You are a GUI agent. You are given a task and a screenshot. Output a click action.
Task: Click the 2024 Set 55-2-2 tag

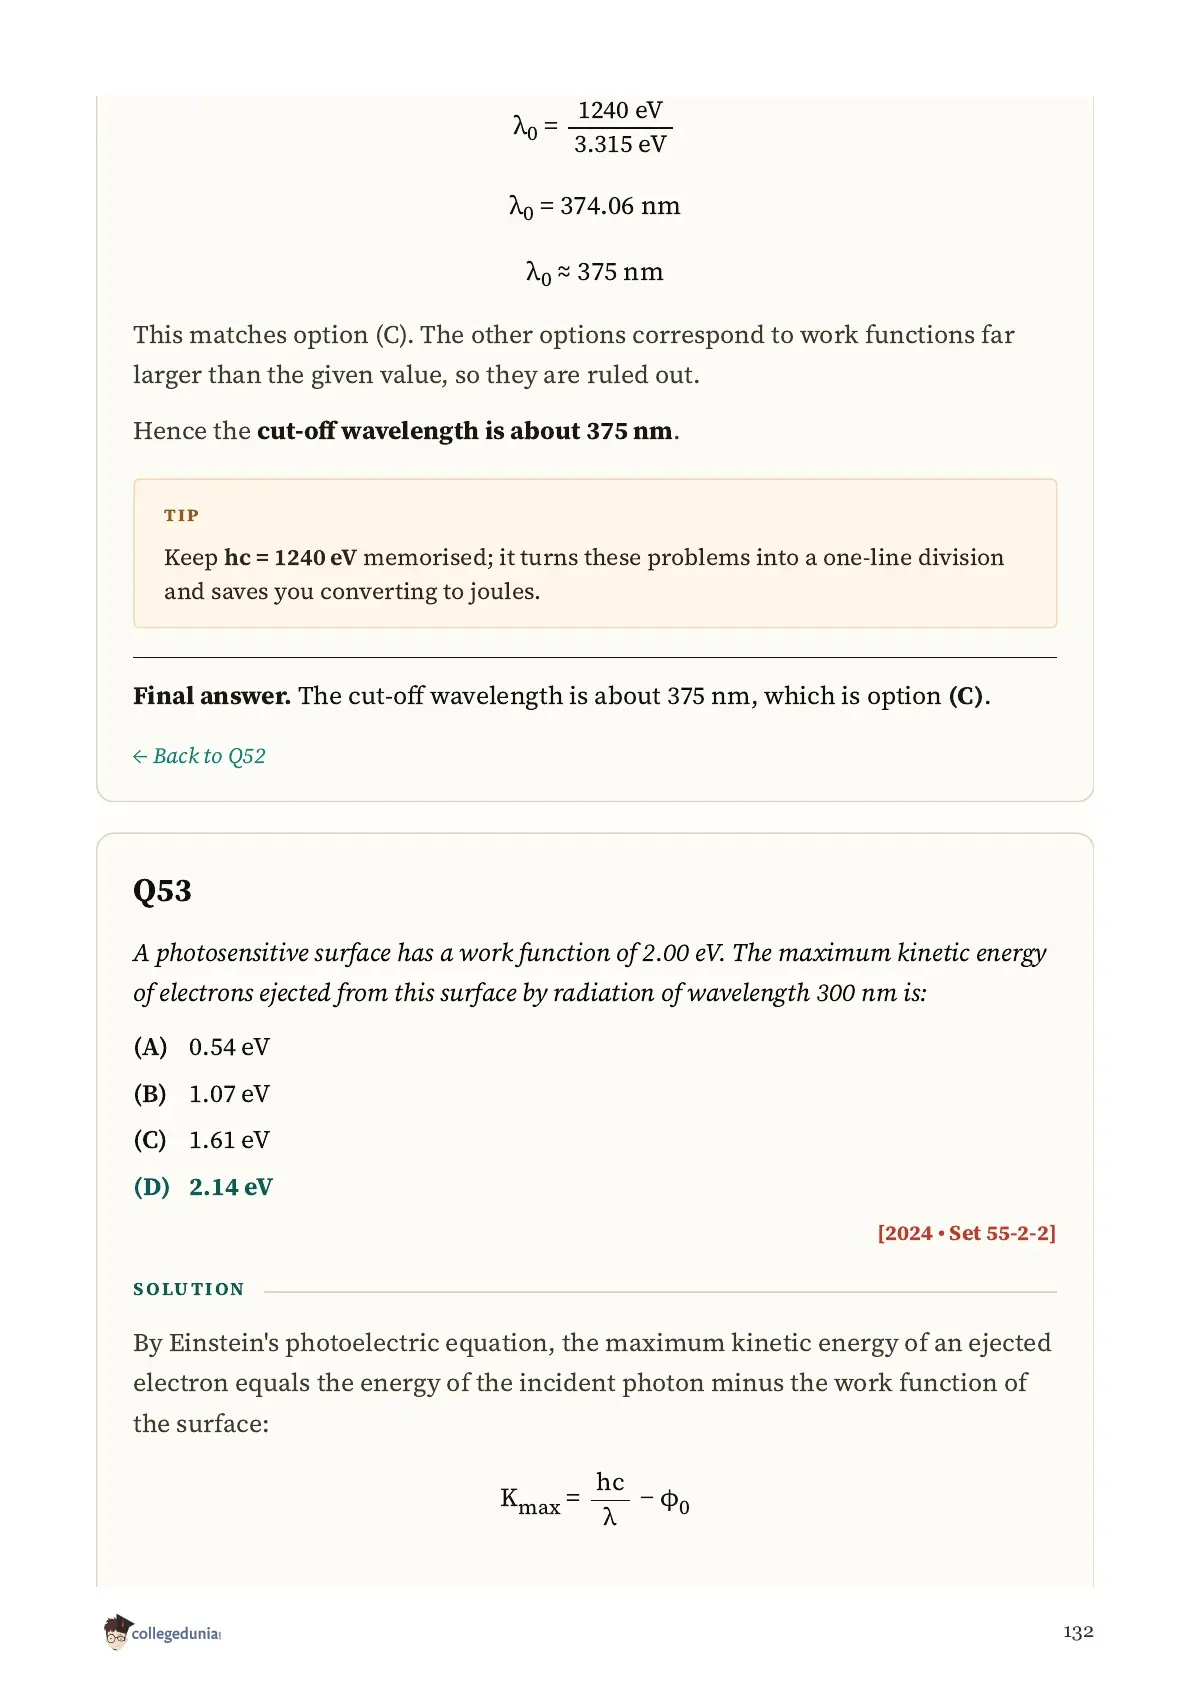(x=966, y=1233)
